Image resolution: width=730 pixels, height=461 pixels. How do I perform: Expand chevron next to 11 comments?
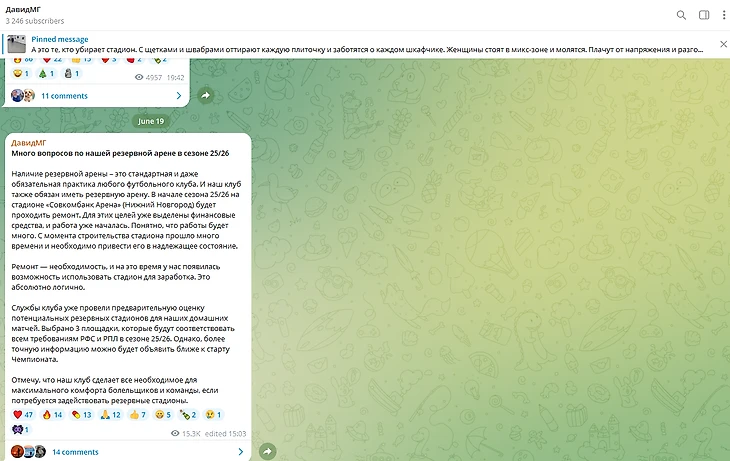179,96
